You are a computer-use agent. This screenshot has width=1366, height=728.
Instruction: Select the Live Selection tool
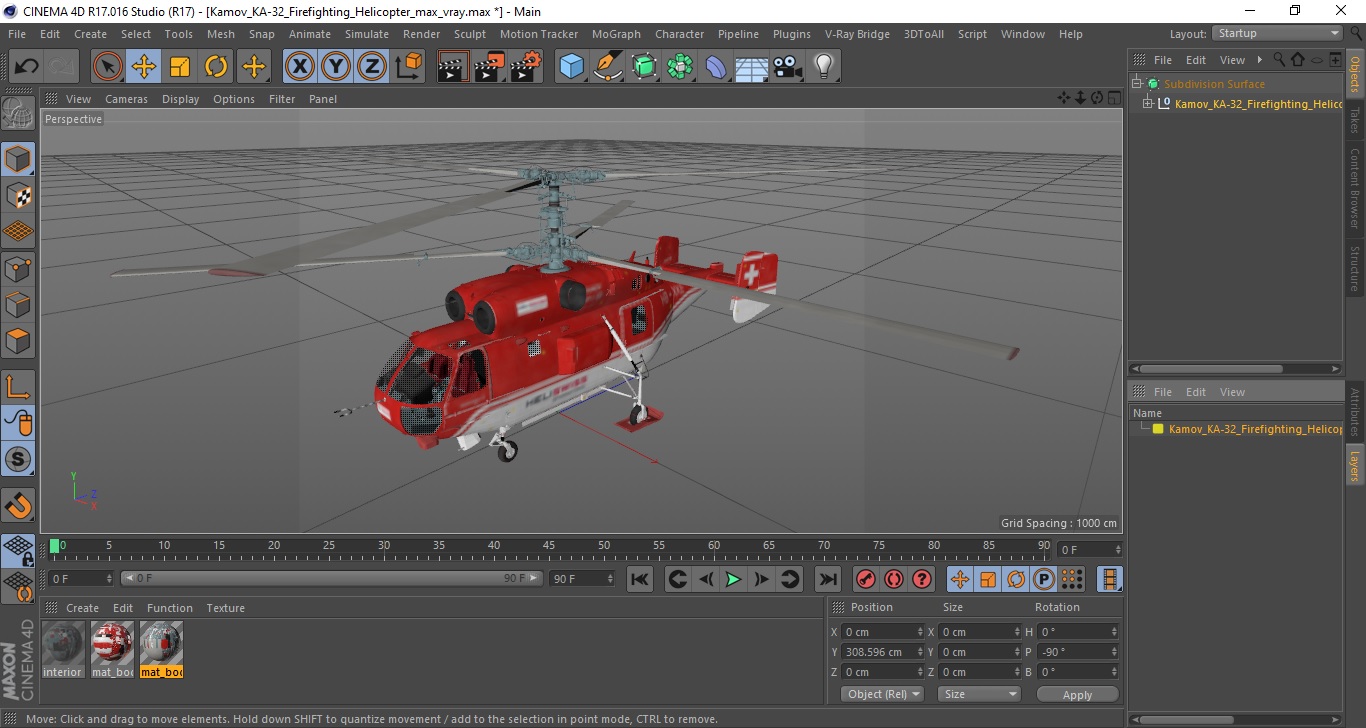(x=108, y=67)
